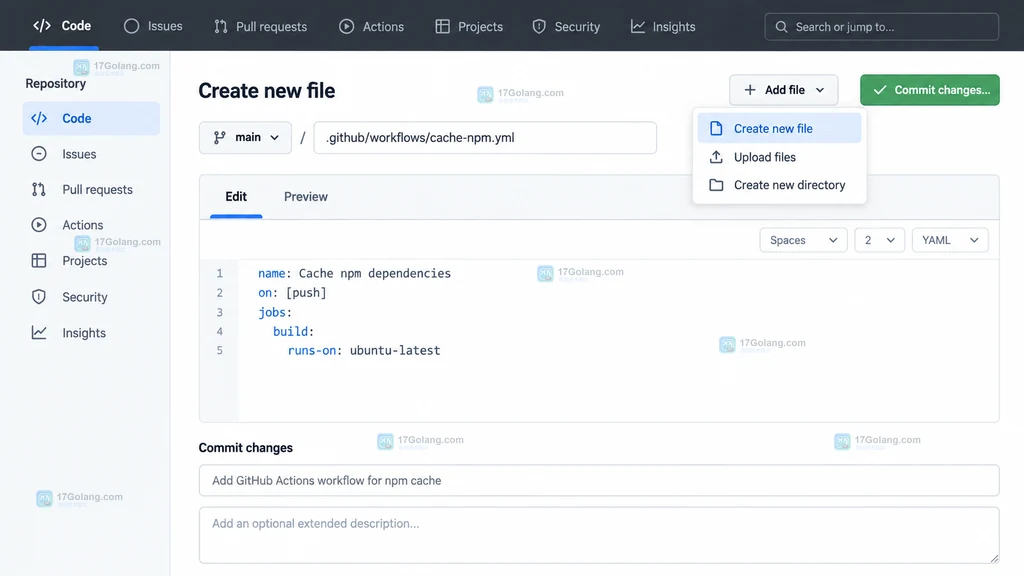This screenshot has width=1024, height=576.
Task: Click the upload arrow icon in menu
Action: pyautogui.click(x=716, y=157)
